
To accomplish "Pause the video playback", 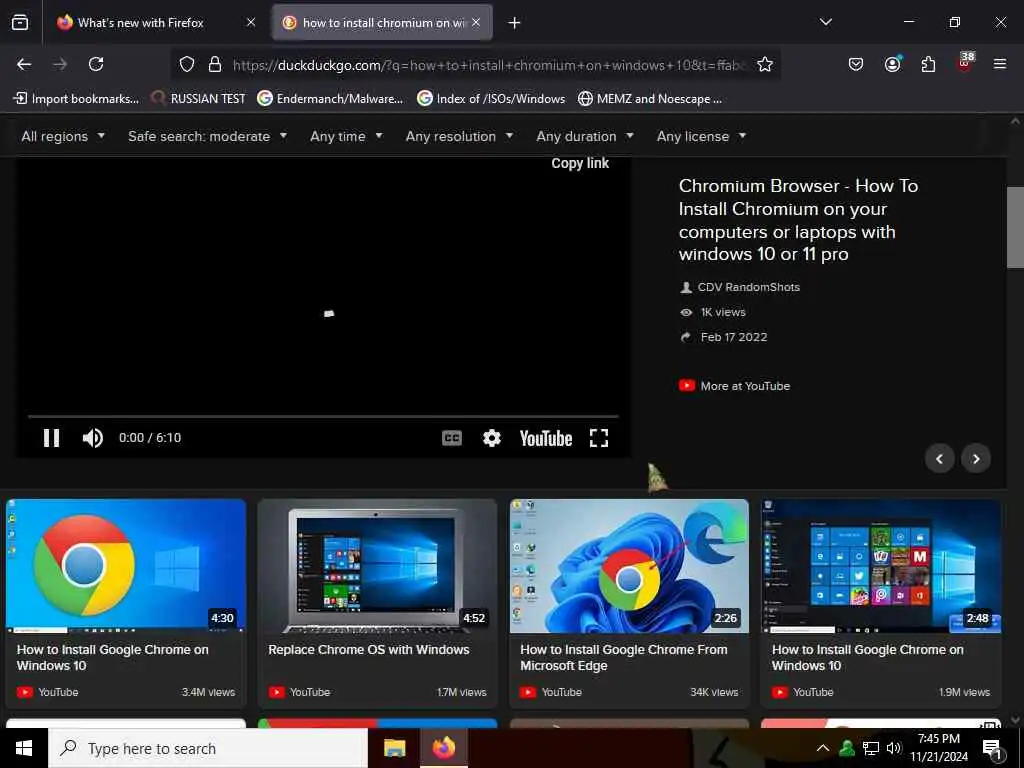I will click(x=52, y=438).
